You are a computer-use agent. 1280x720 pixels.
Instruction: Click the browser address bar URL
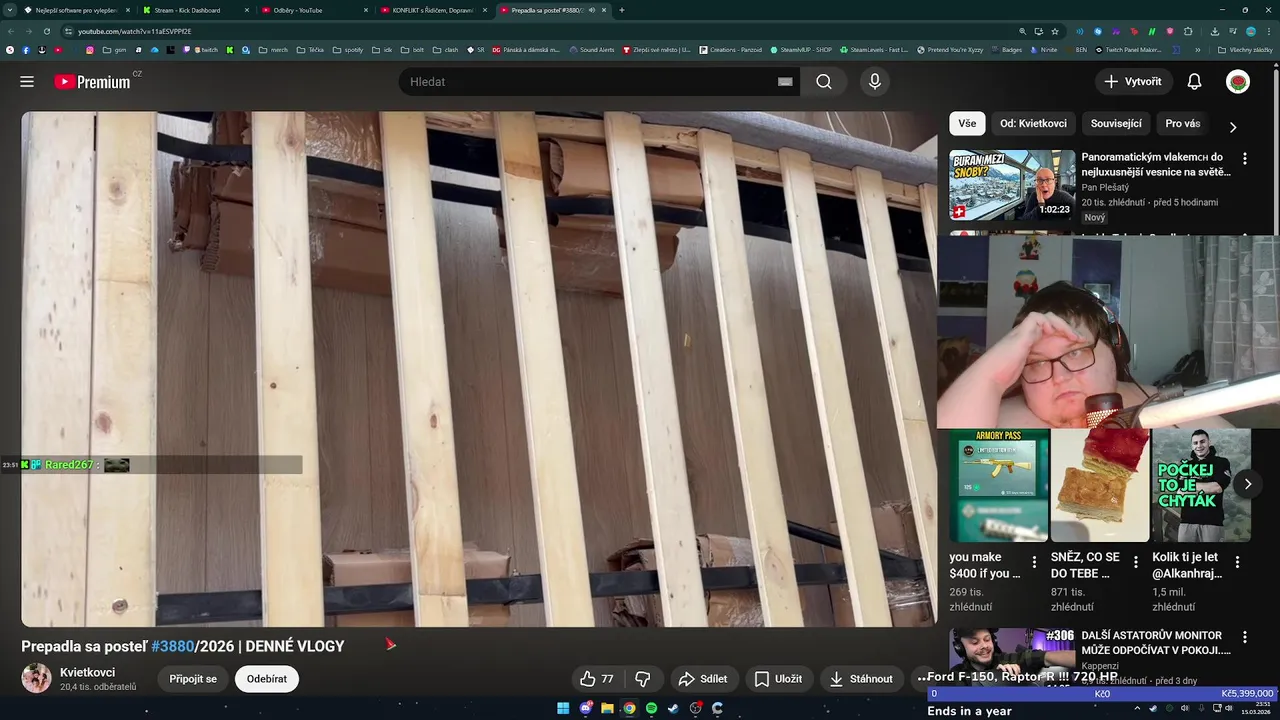(x=135, y=31)
